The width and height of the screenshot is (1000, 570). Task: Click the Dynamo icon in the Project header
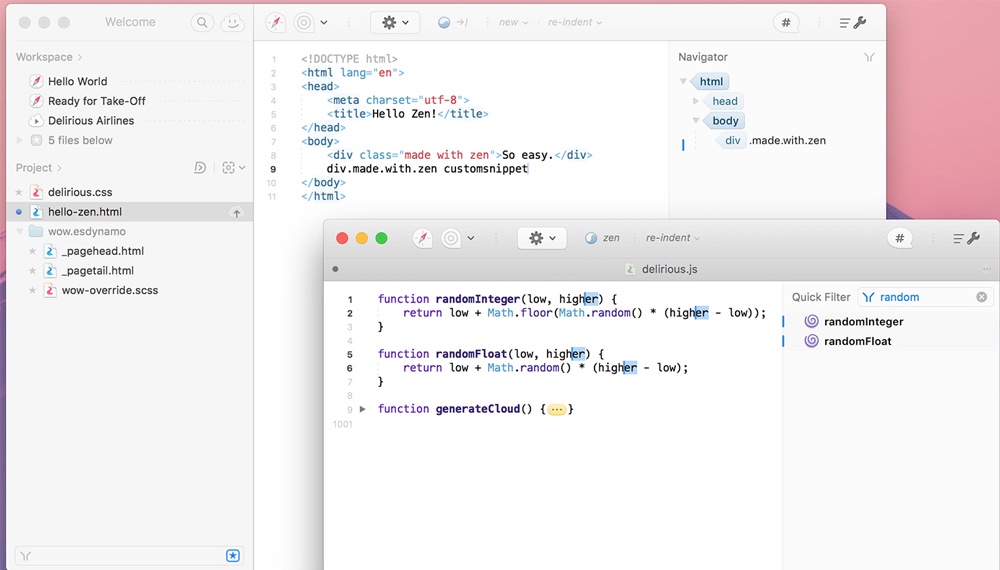[200, 168]
